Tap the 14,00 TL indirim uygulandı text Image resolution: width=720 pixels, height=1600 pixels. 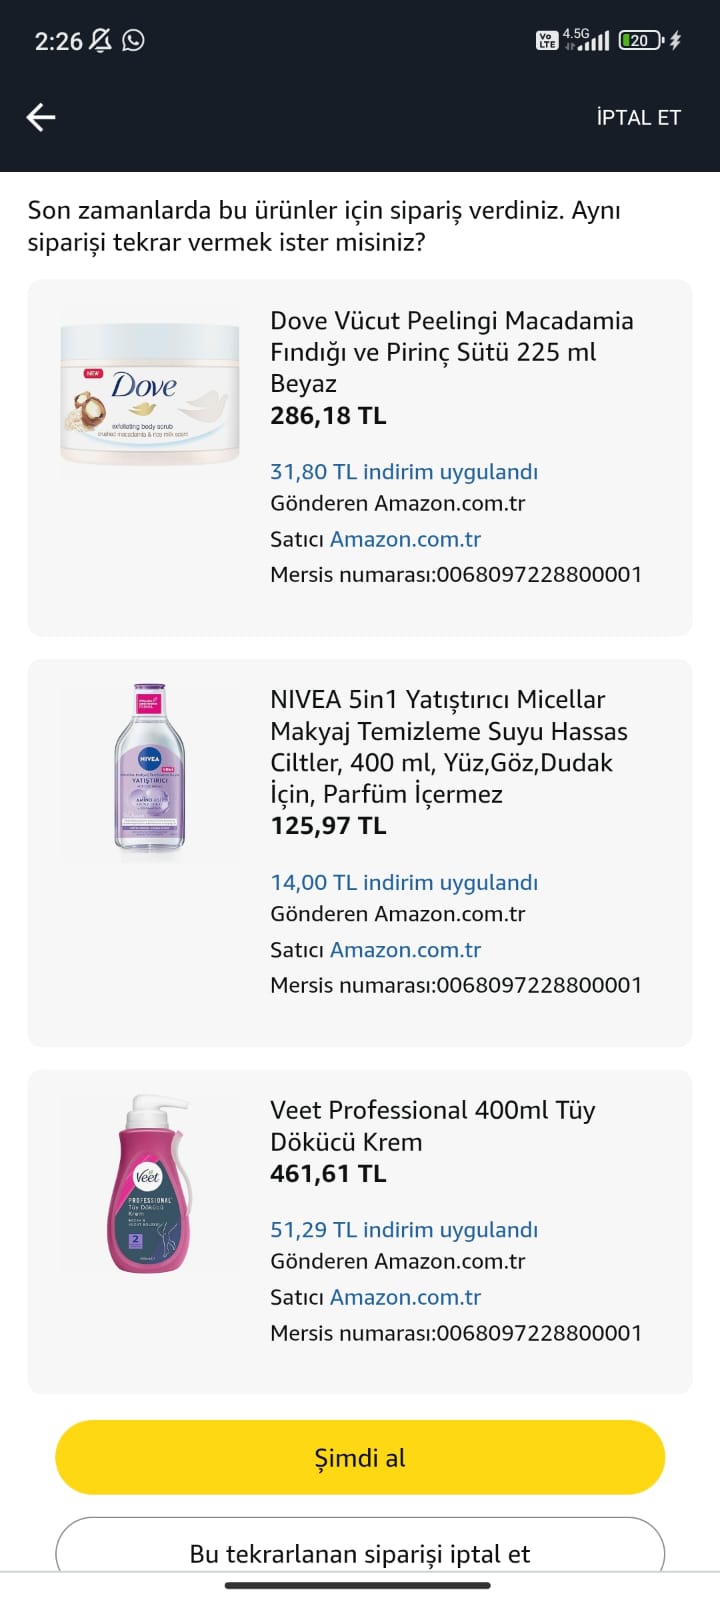[x=404, y=883]
